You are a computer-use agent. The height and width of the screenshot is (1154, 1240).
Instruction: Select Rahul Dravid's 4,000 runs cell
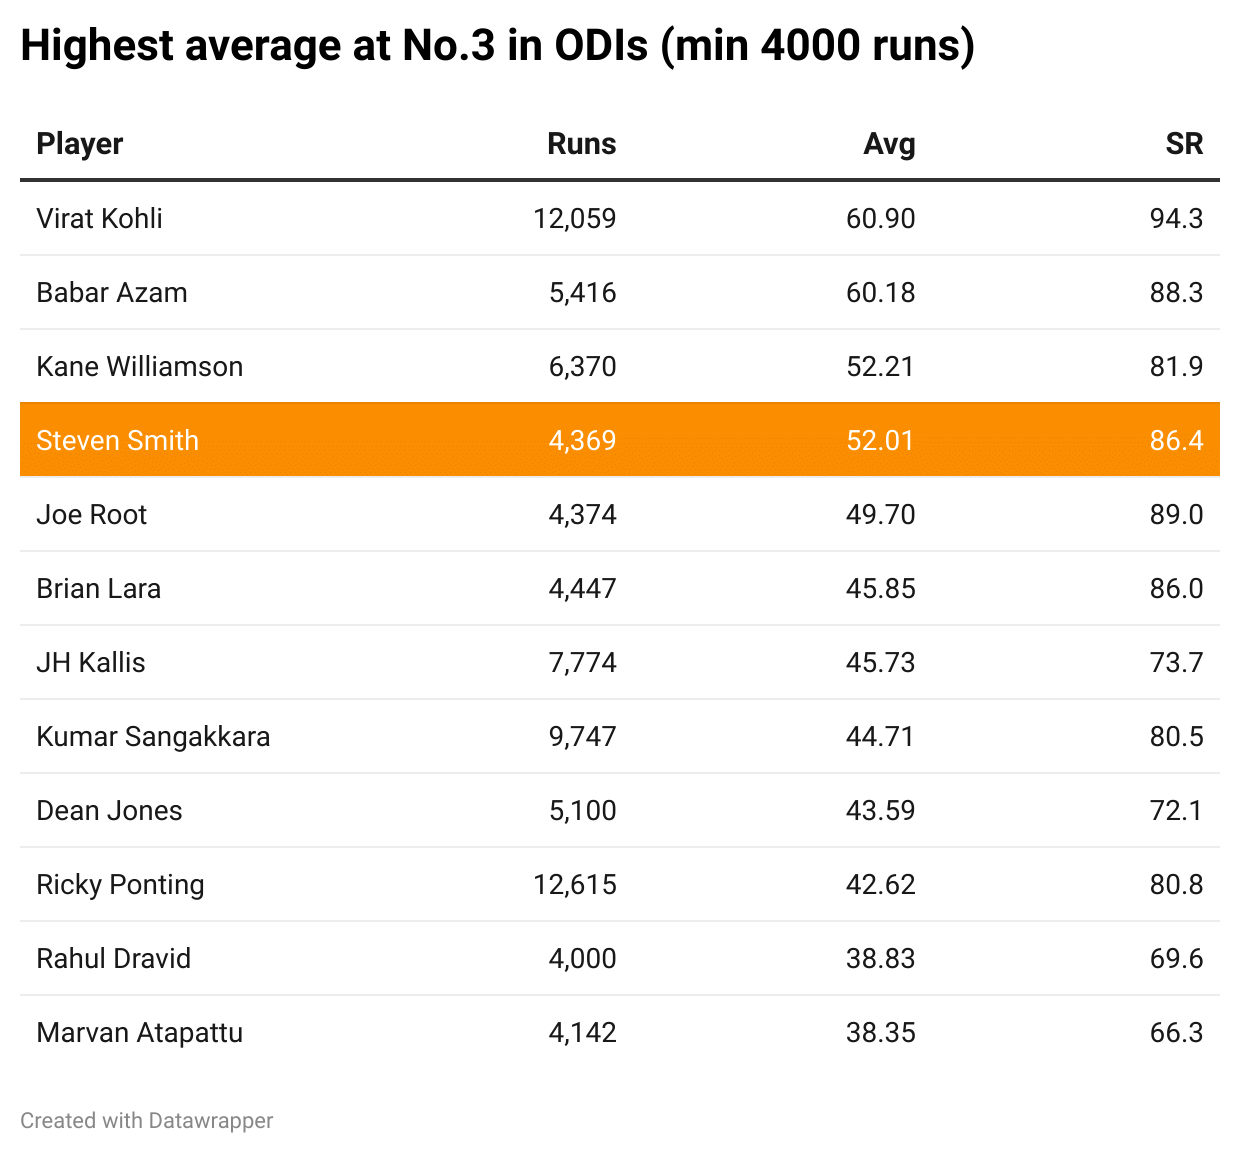point(582,958)
